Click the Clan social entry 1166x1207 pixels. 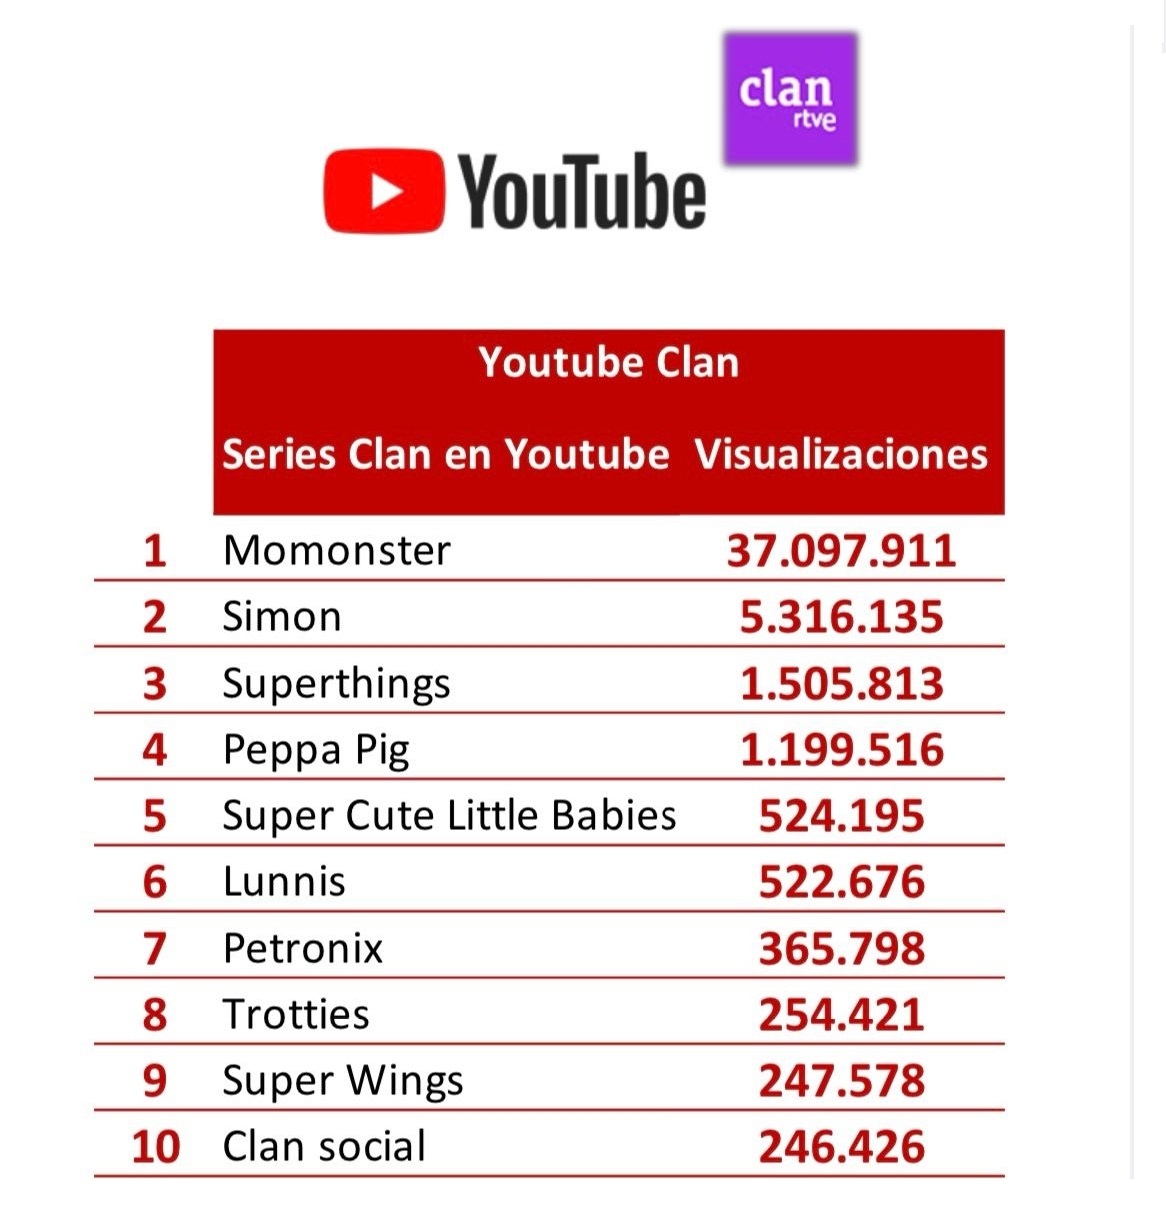click(x=324, y=1146)
